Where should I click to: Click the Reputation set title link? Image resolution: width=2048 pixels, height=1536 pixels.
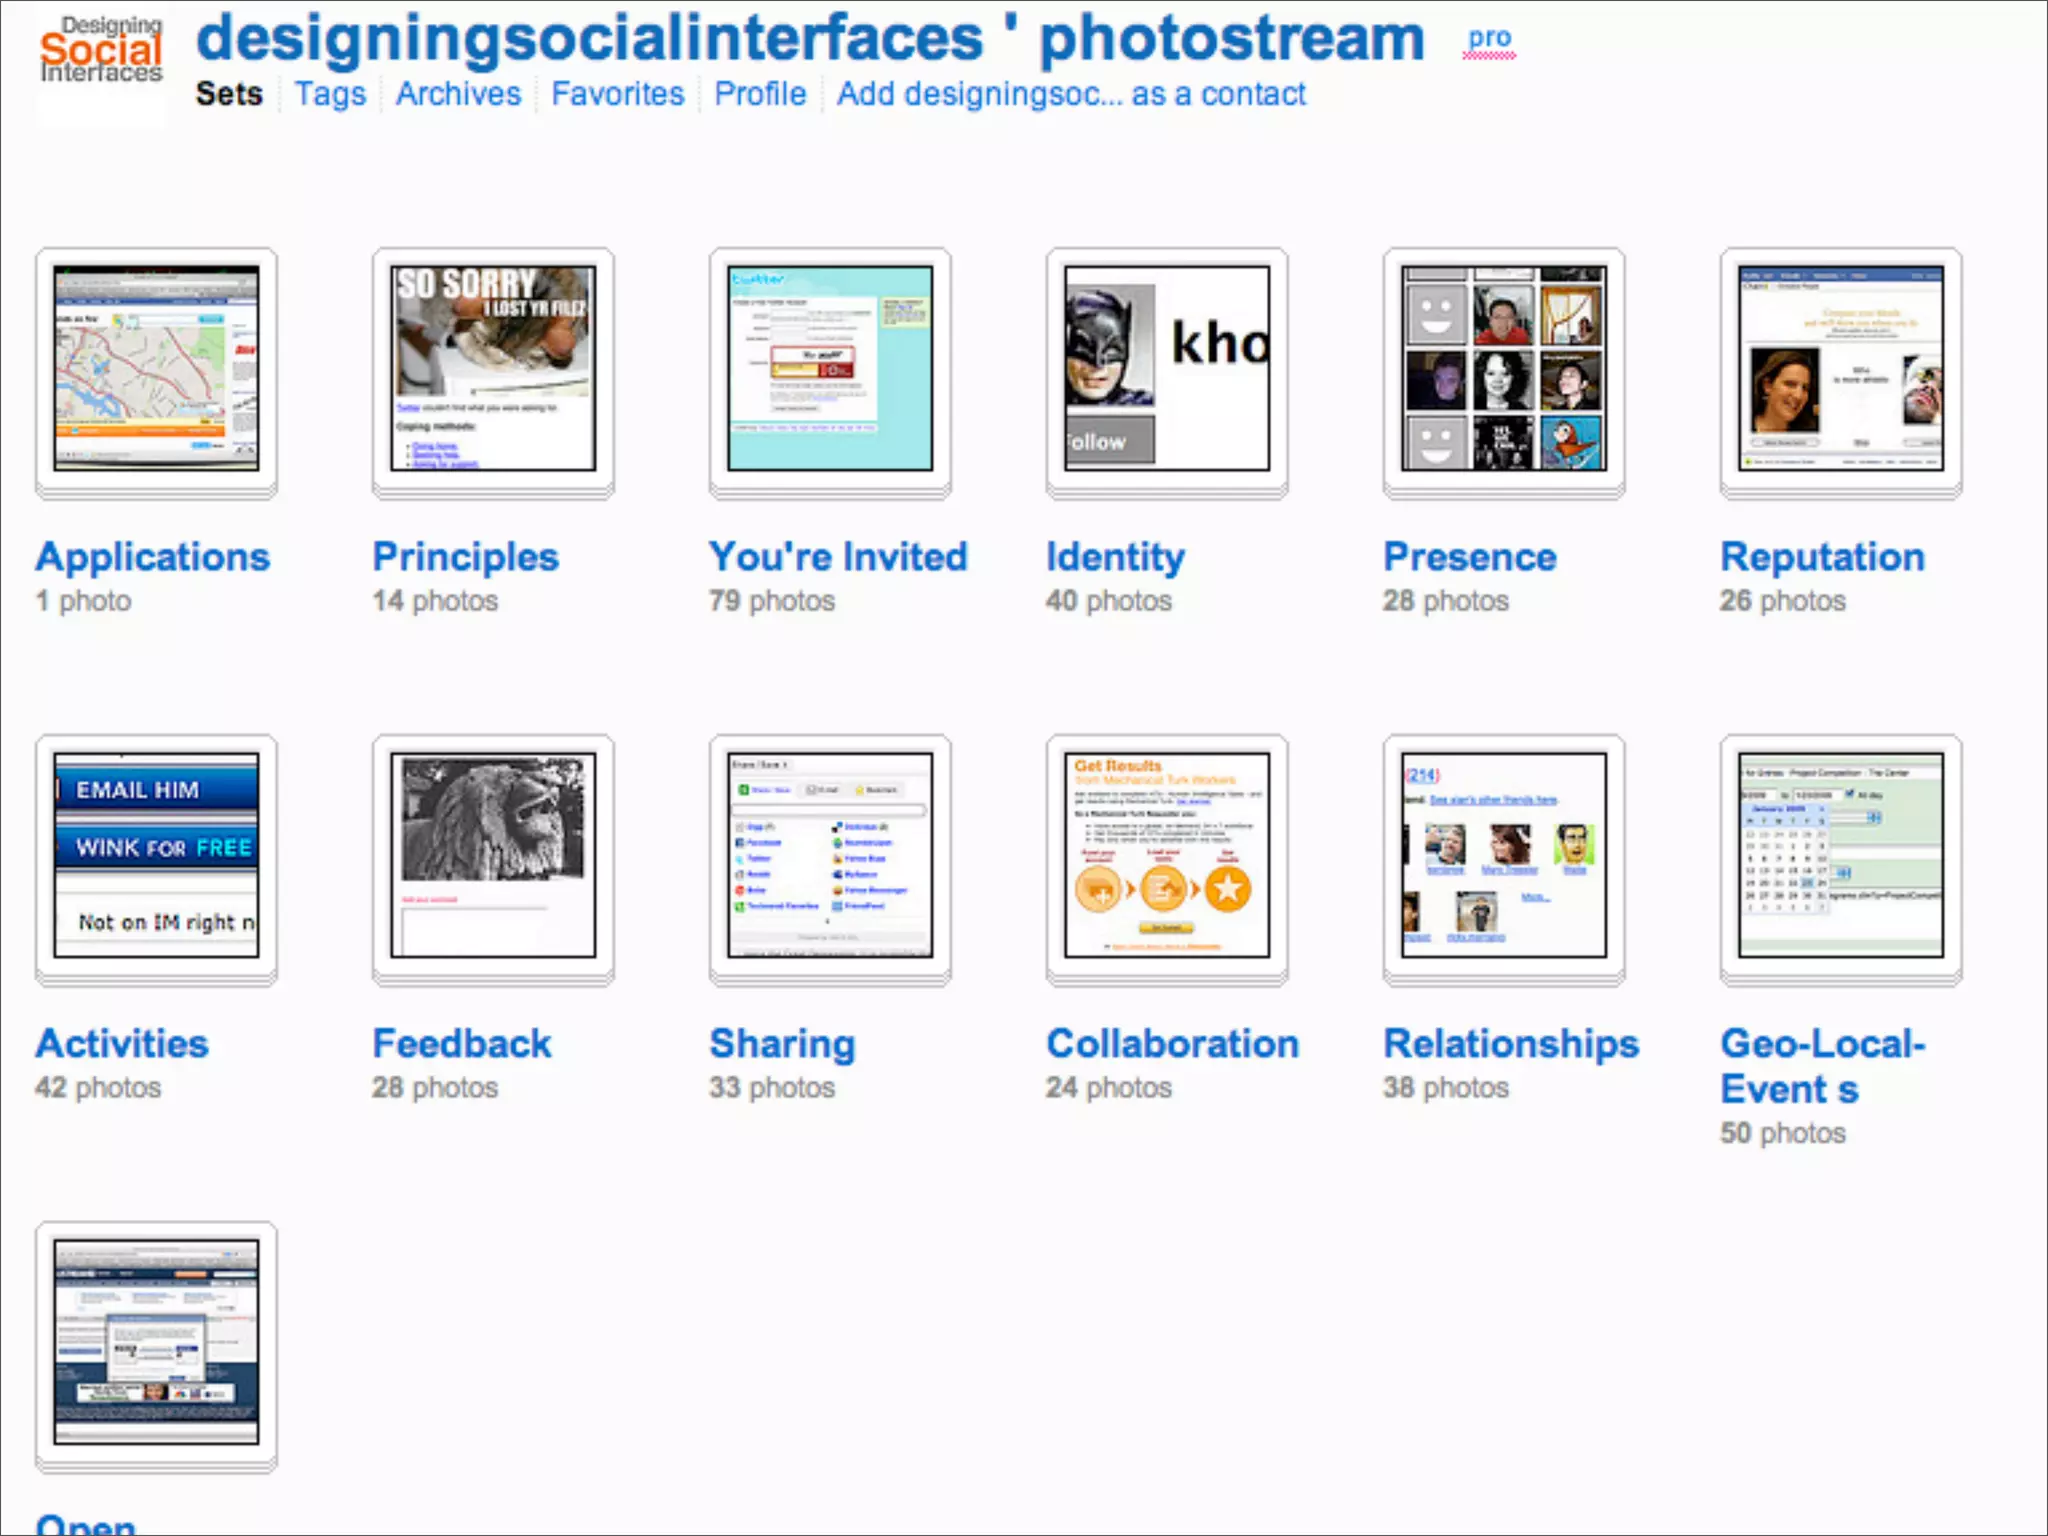click(1822, 557)
